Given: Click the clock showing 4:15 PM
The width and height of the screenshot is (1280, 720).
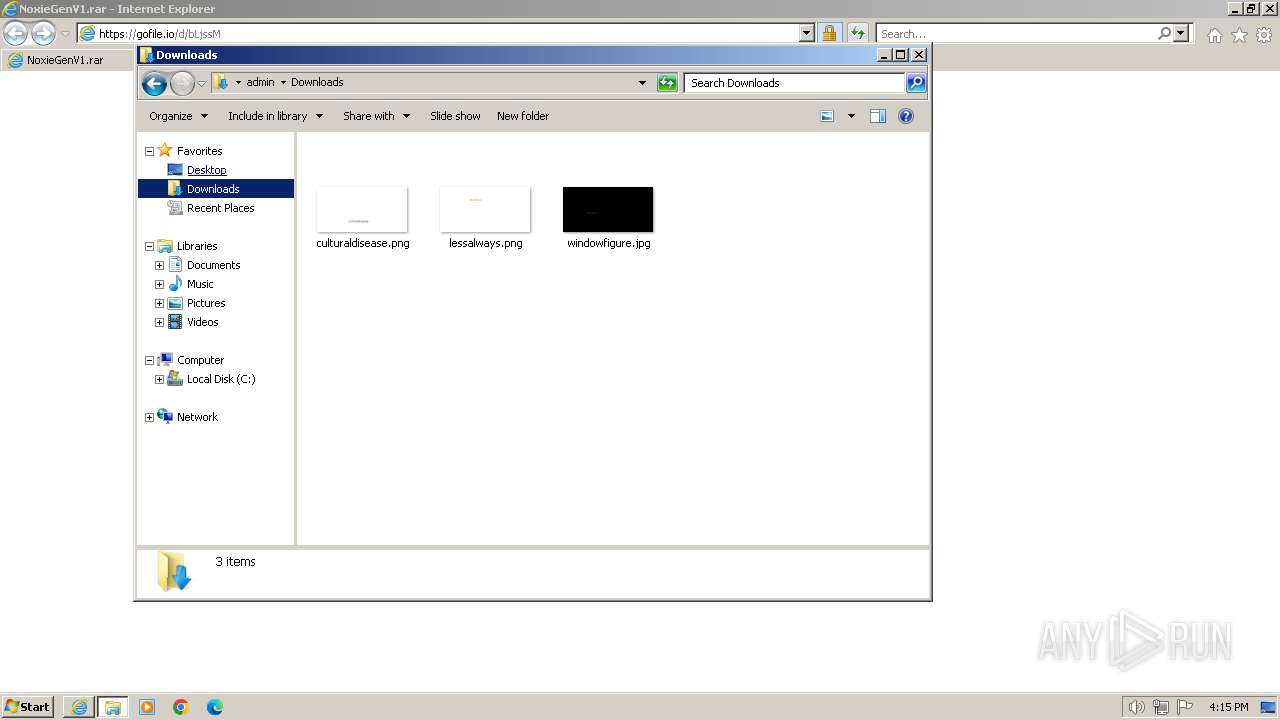Looking at the screenshot, I should [1228, 707].
